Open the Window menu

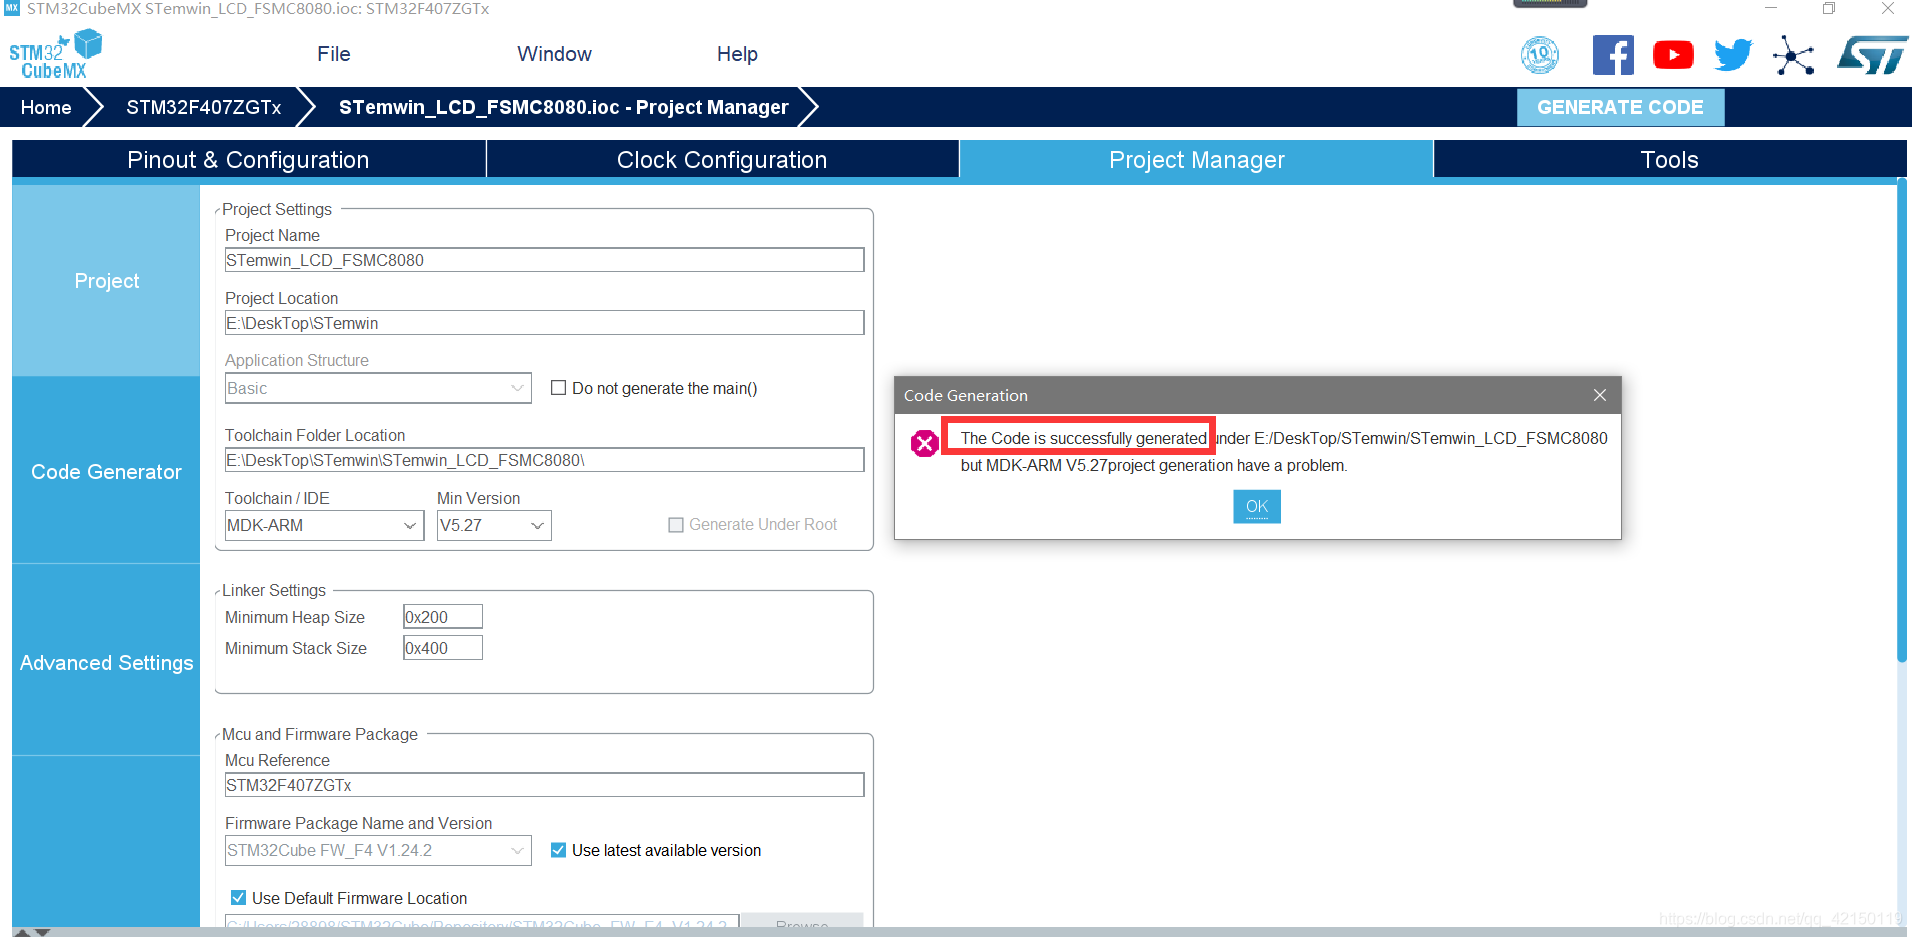point(554,54)
